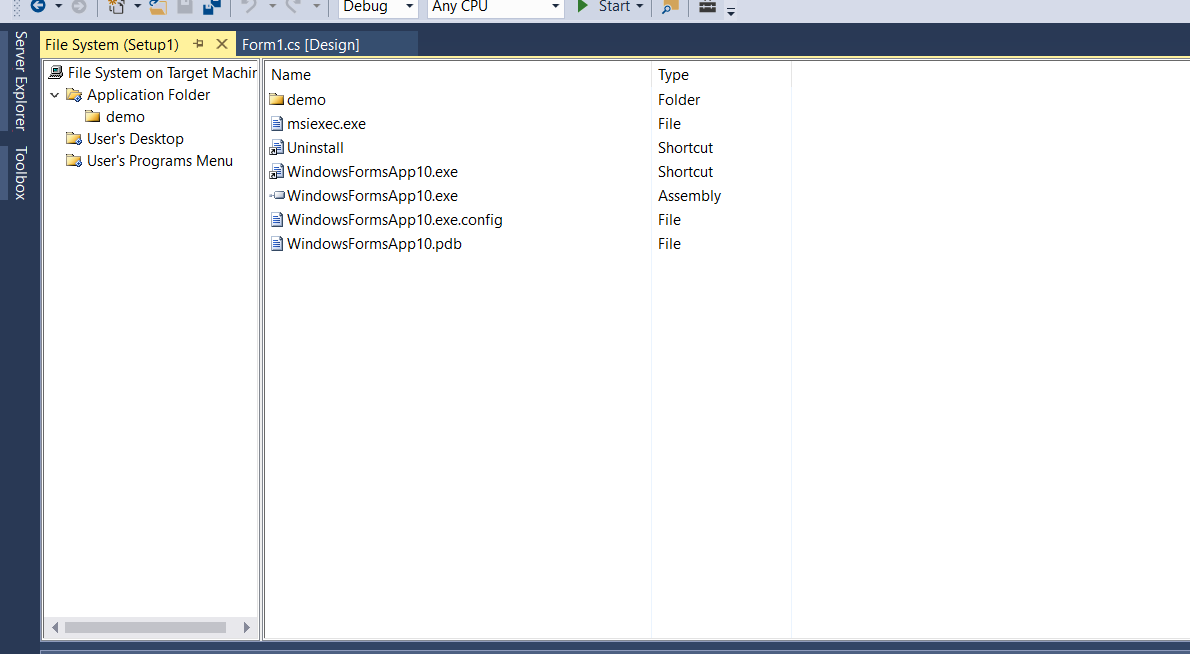Viewport: 1190px width, 654px height.
Task: Pin the File System (Setup1) tab
Action: pos(199,44)
